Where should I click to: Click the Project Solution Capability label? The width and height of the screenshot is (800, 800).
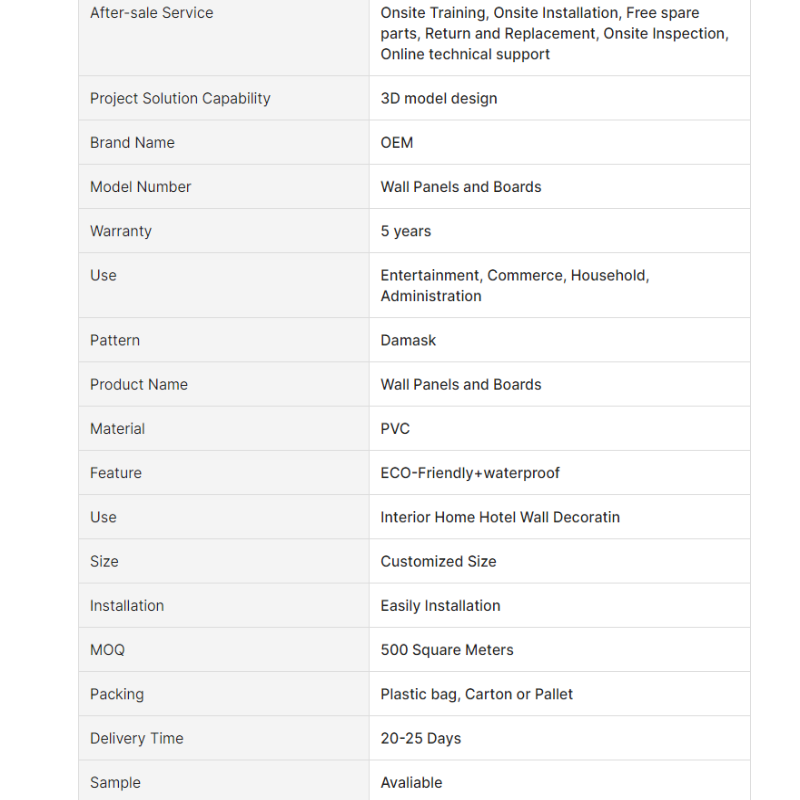pyautogui.click(x=180, y=98)
